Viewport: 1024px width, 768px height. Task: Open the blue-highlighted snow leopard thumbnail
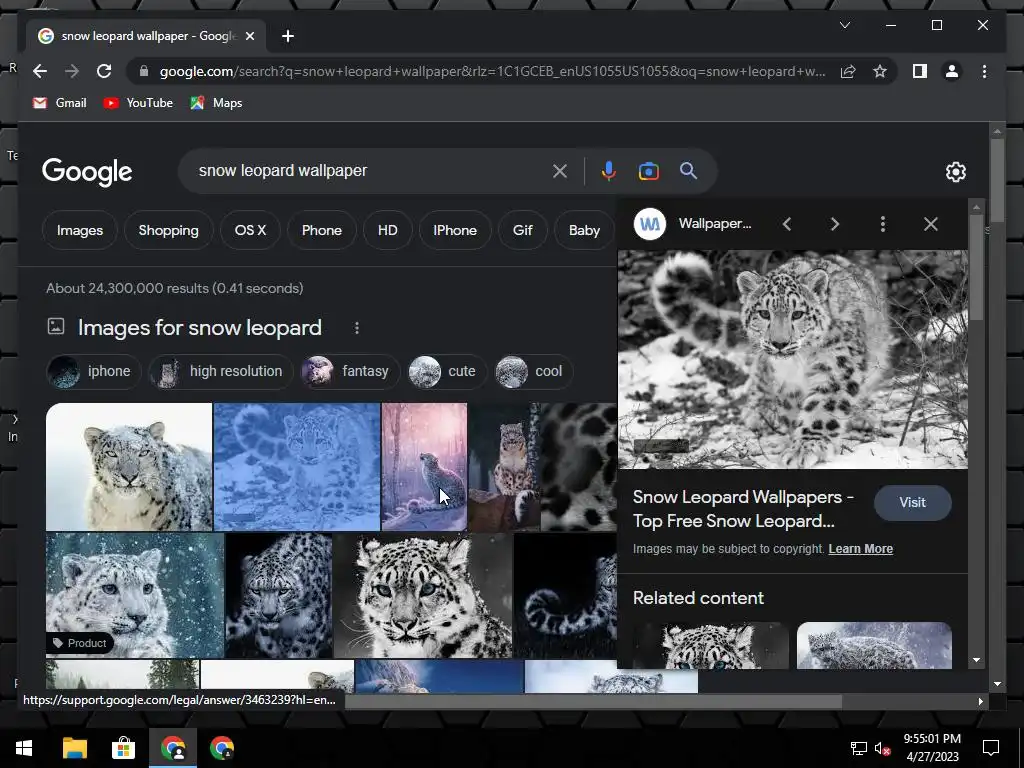tap(297, 466)
